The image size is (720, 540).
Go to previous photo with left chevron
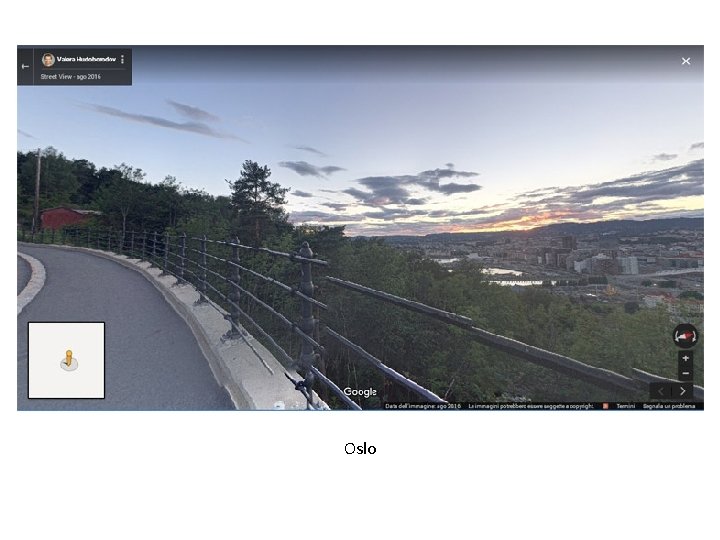pyautogui.click(x=661, y=391)
